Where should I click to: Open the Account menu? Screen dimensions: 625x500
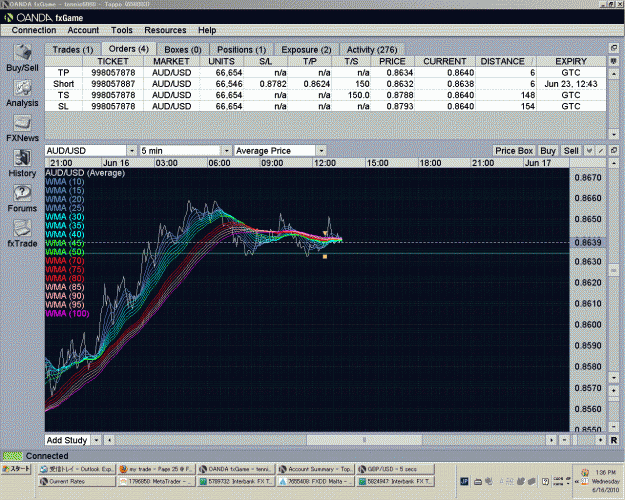point(83,30)
